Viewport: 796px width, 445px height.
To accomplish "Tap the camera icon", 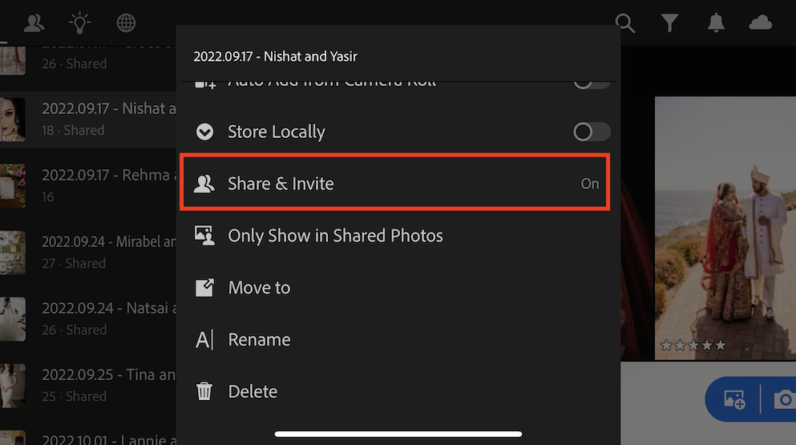I will (783, 400).
